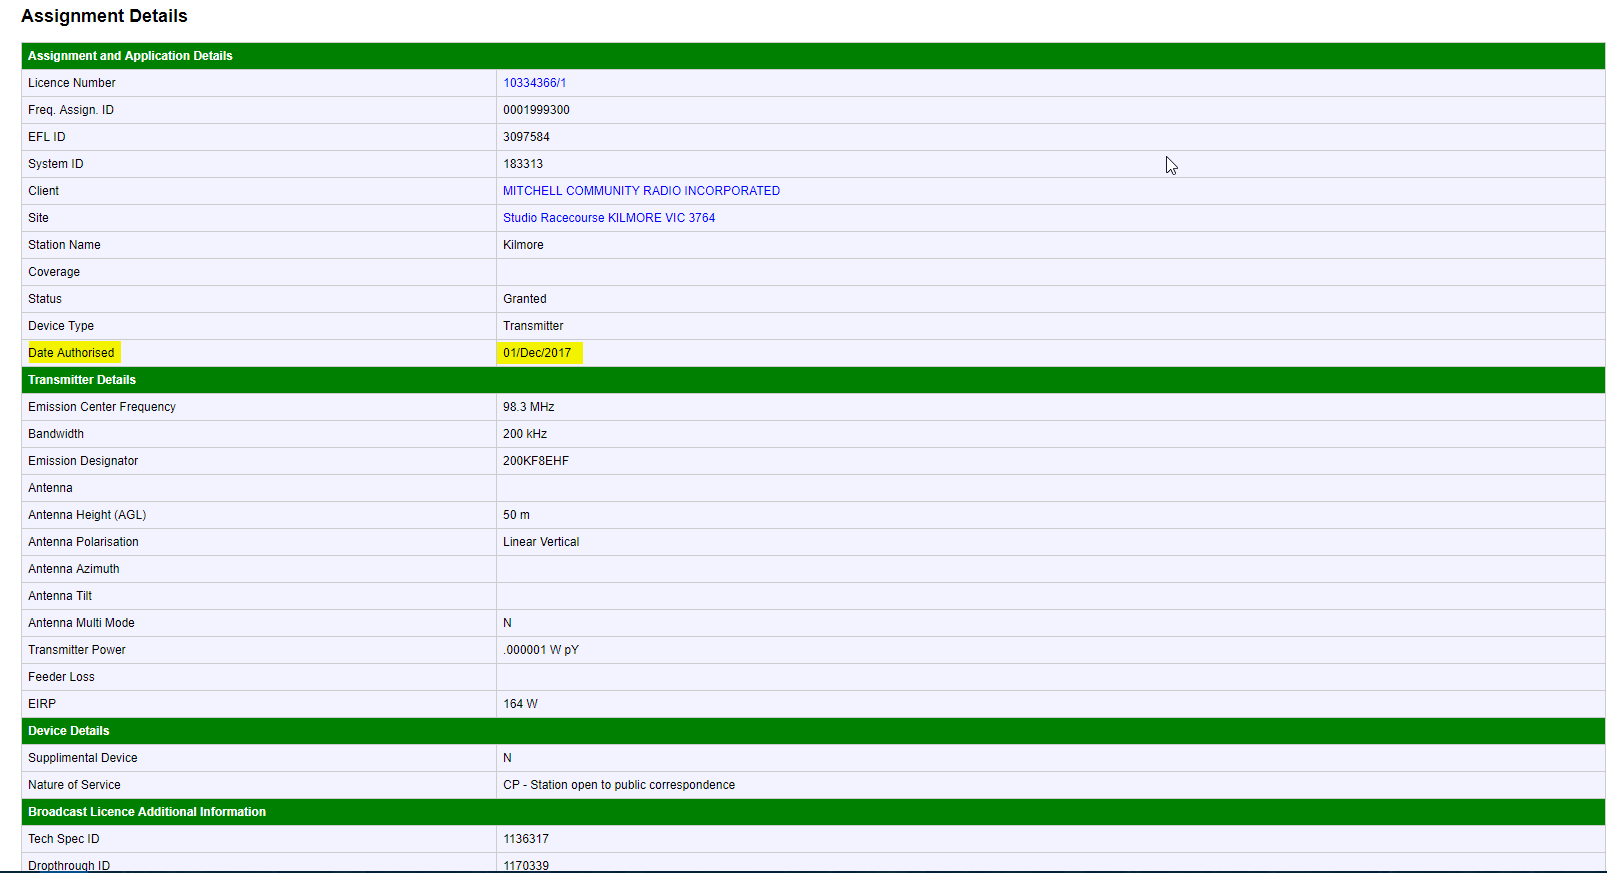Screen dimensions: 1607x873
Task: Click the Linear Vertical polarisation value
Action: [x=541, y=542]
